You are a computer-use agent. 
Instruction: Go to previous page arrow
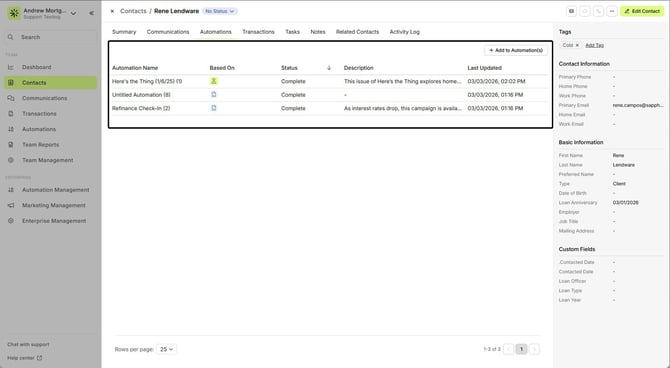click(x=508, y=349)
